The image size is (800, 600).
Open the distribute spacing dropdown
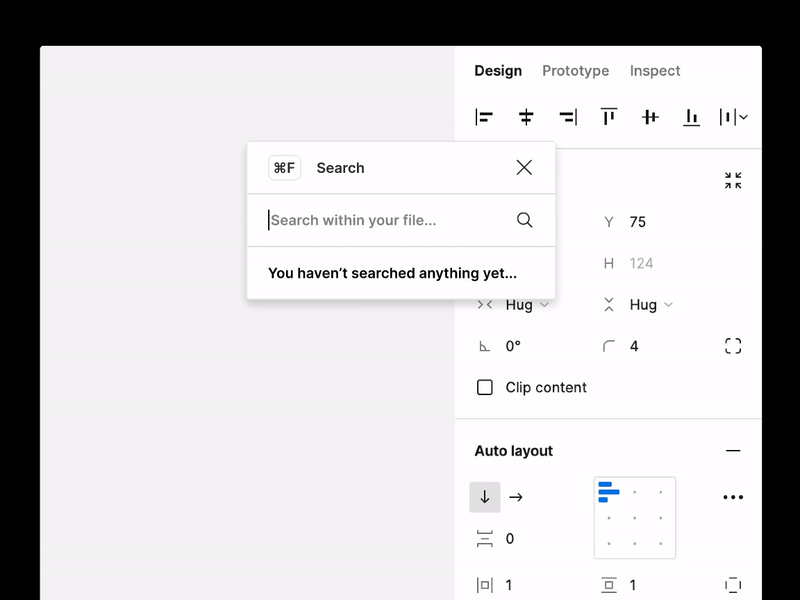click(734, 117)
